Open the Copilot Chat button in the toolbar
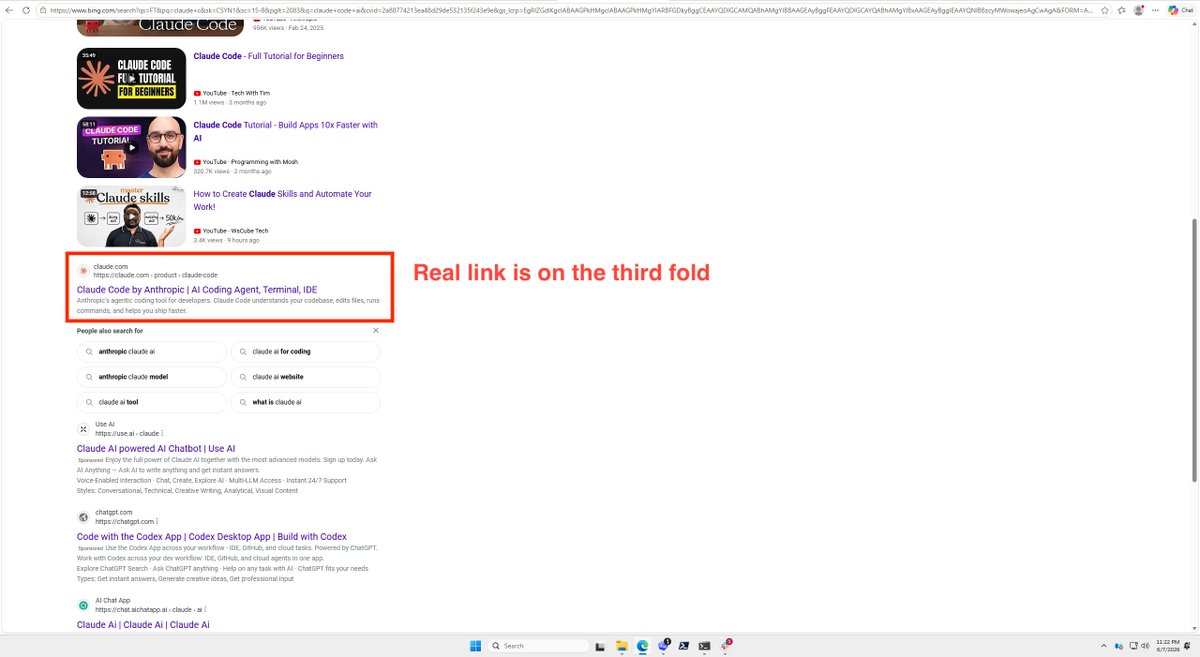 [1179, 9]
